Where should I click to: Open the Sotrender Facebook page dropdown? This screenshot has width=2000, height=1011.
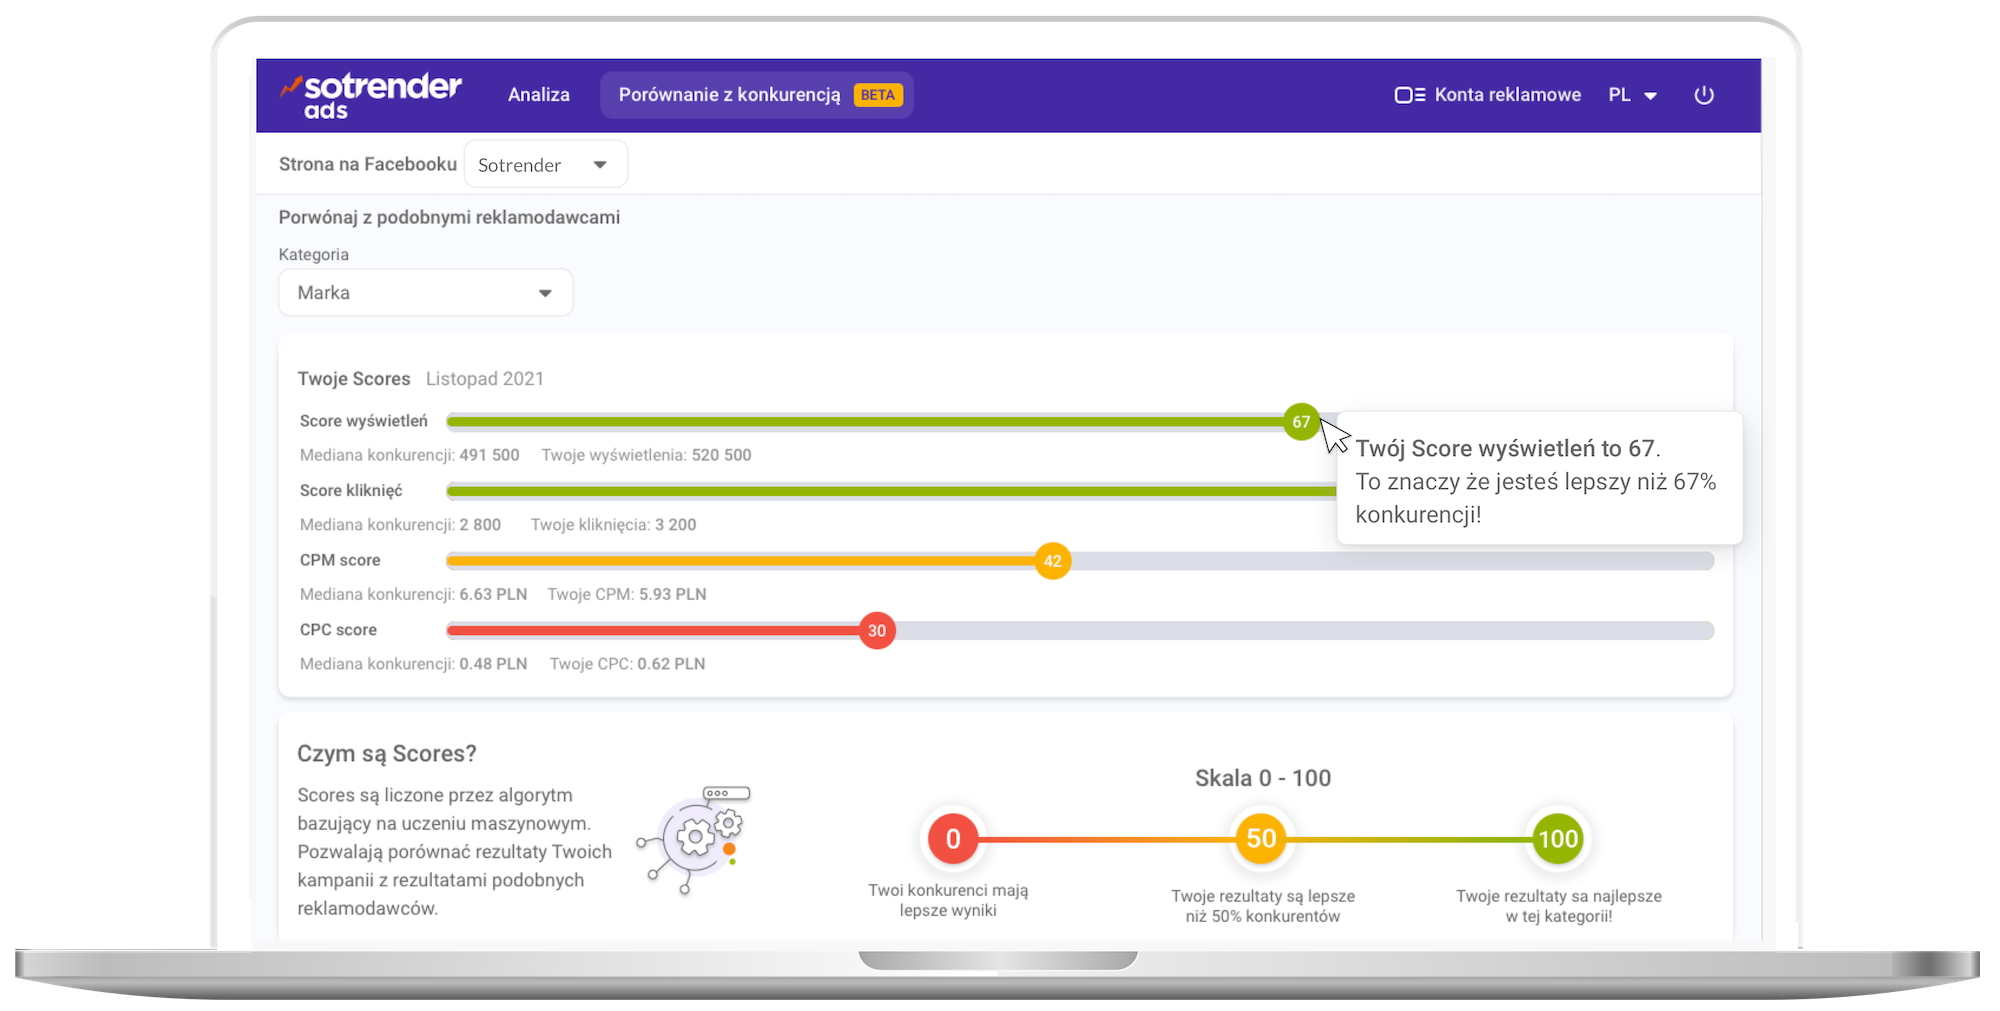coord(545,165)
